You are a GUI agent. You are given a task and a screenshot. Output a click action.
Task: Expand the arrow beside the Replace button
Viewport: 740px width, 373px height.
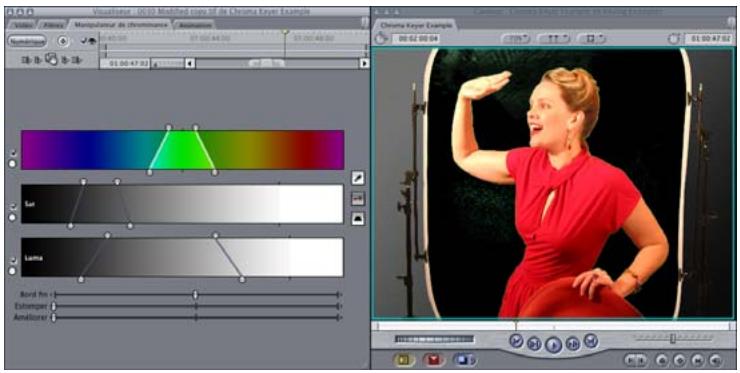473,361
